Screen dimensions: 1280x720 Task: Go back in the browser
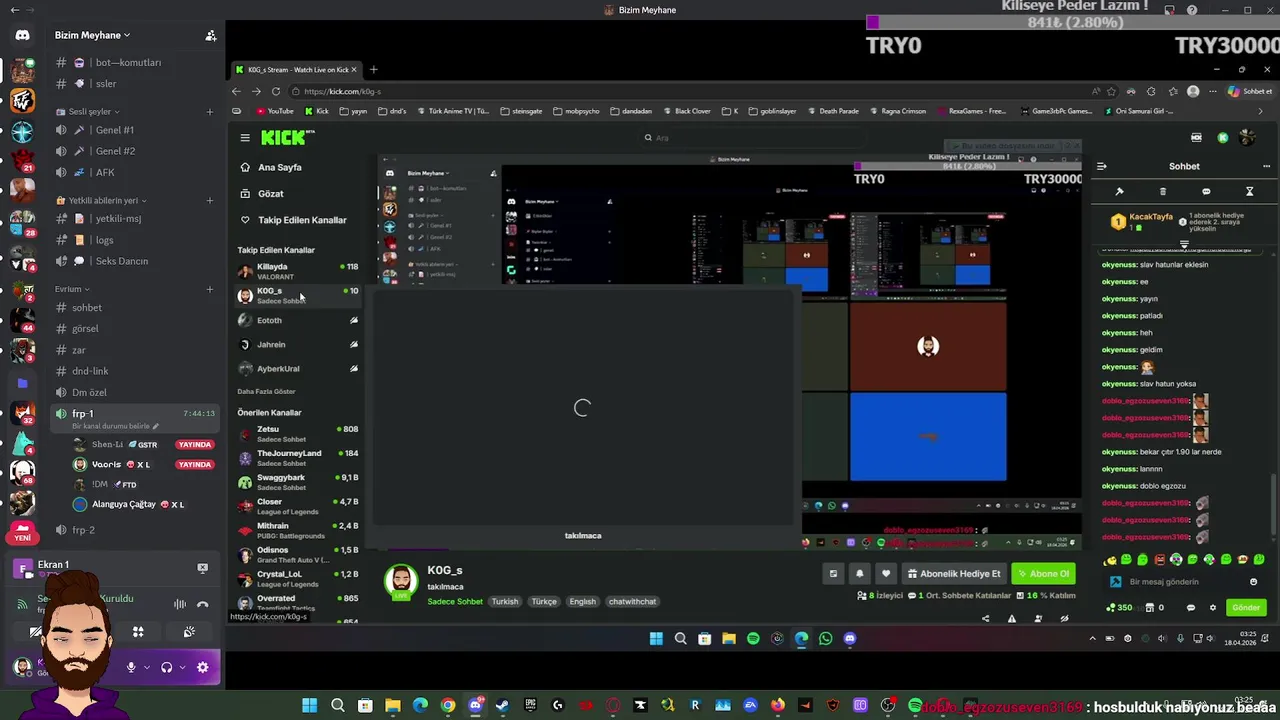pyautogui.click(x=237, y=91)
